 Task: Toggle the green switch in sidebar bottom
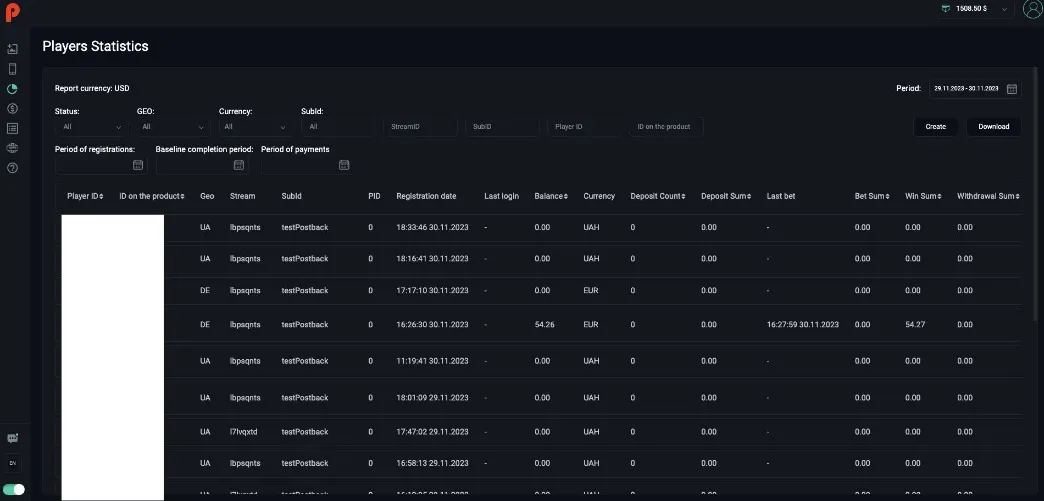tap(13, 489)
